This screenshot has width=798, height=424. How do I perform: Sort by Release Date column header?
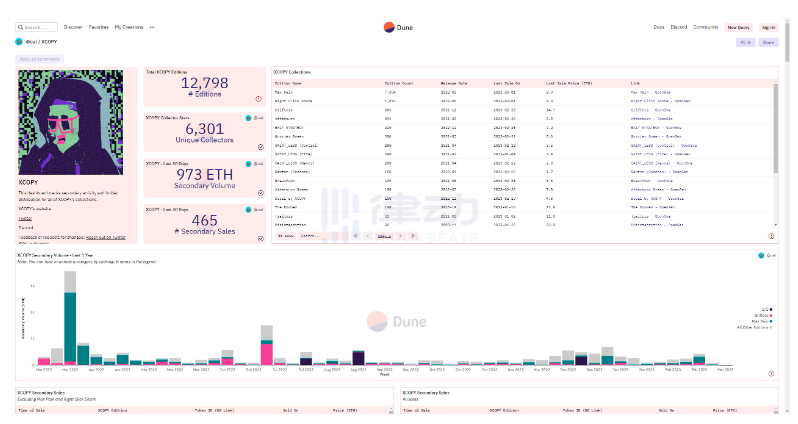(x=454, y=83)
